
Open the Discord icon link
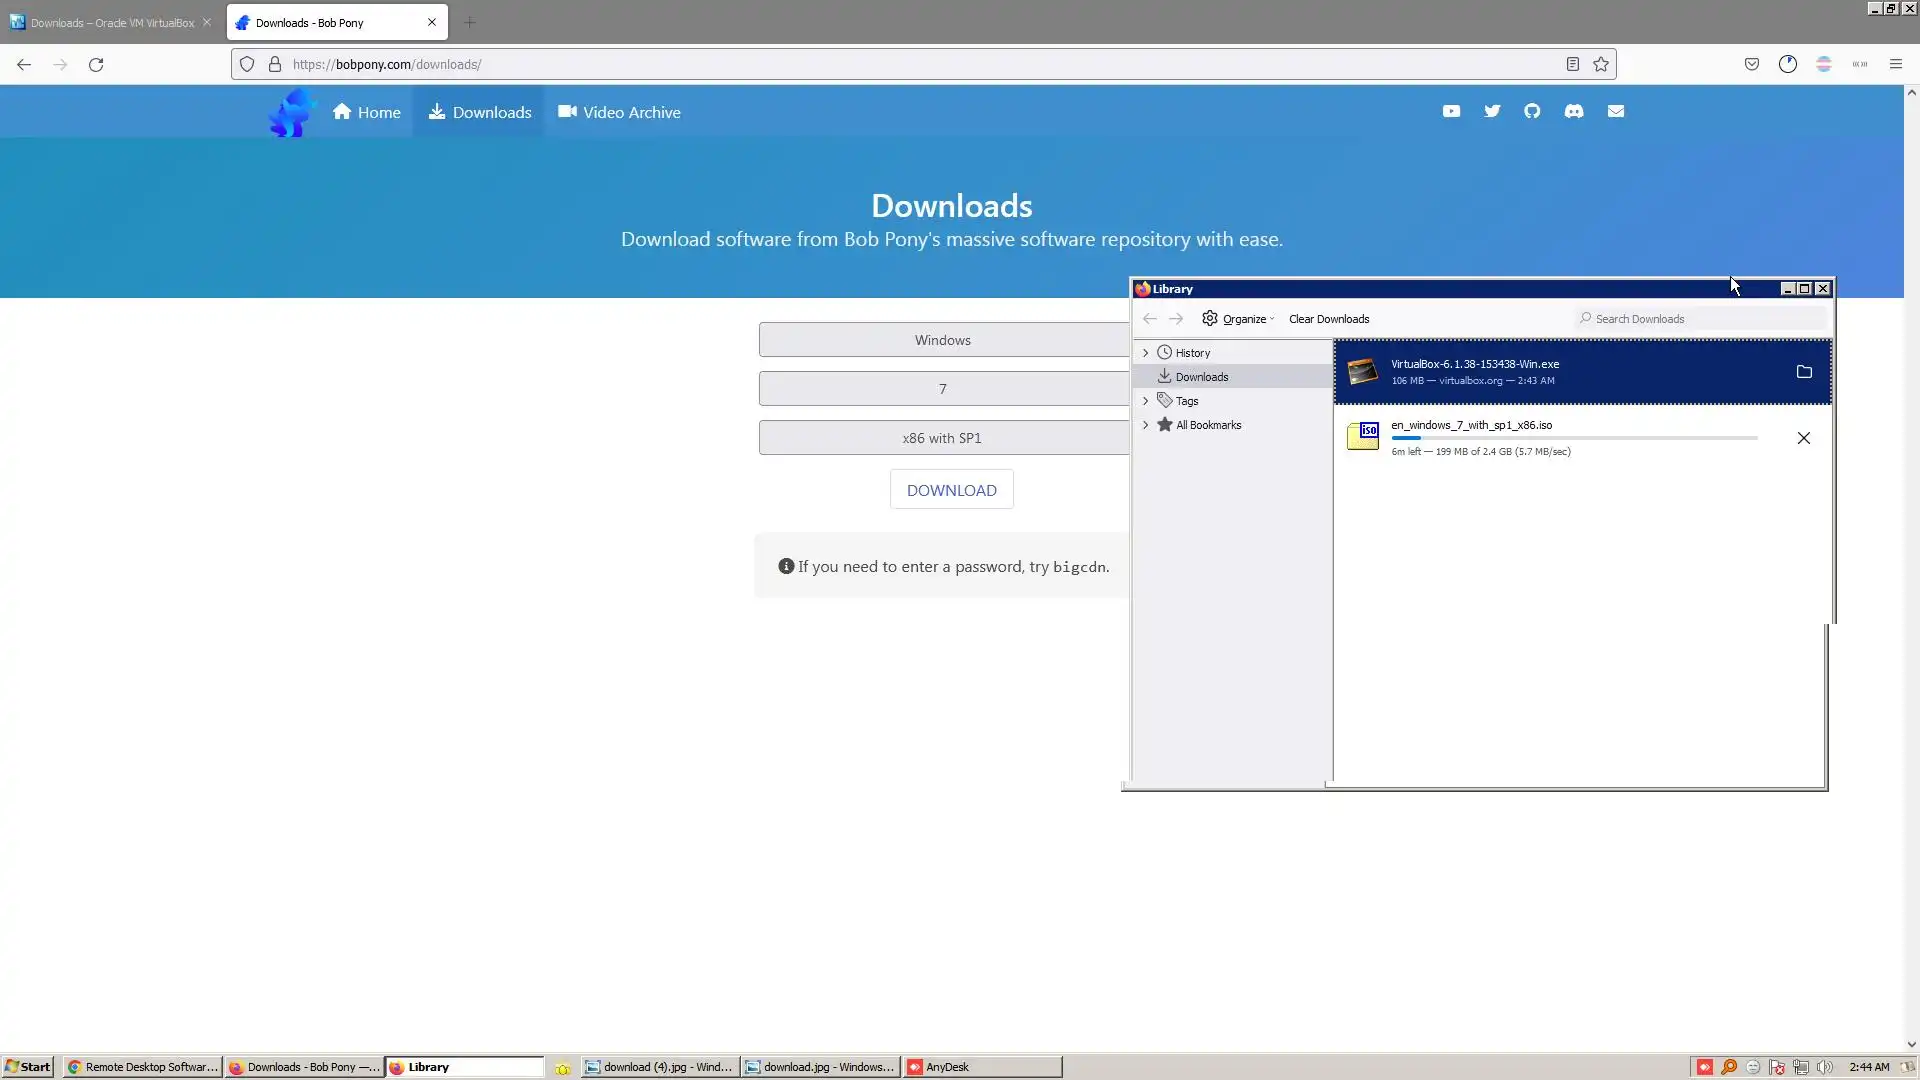click(1574, 111)
